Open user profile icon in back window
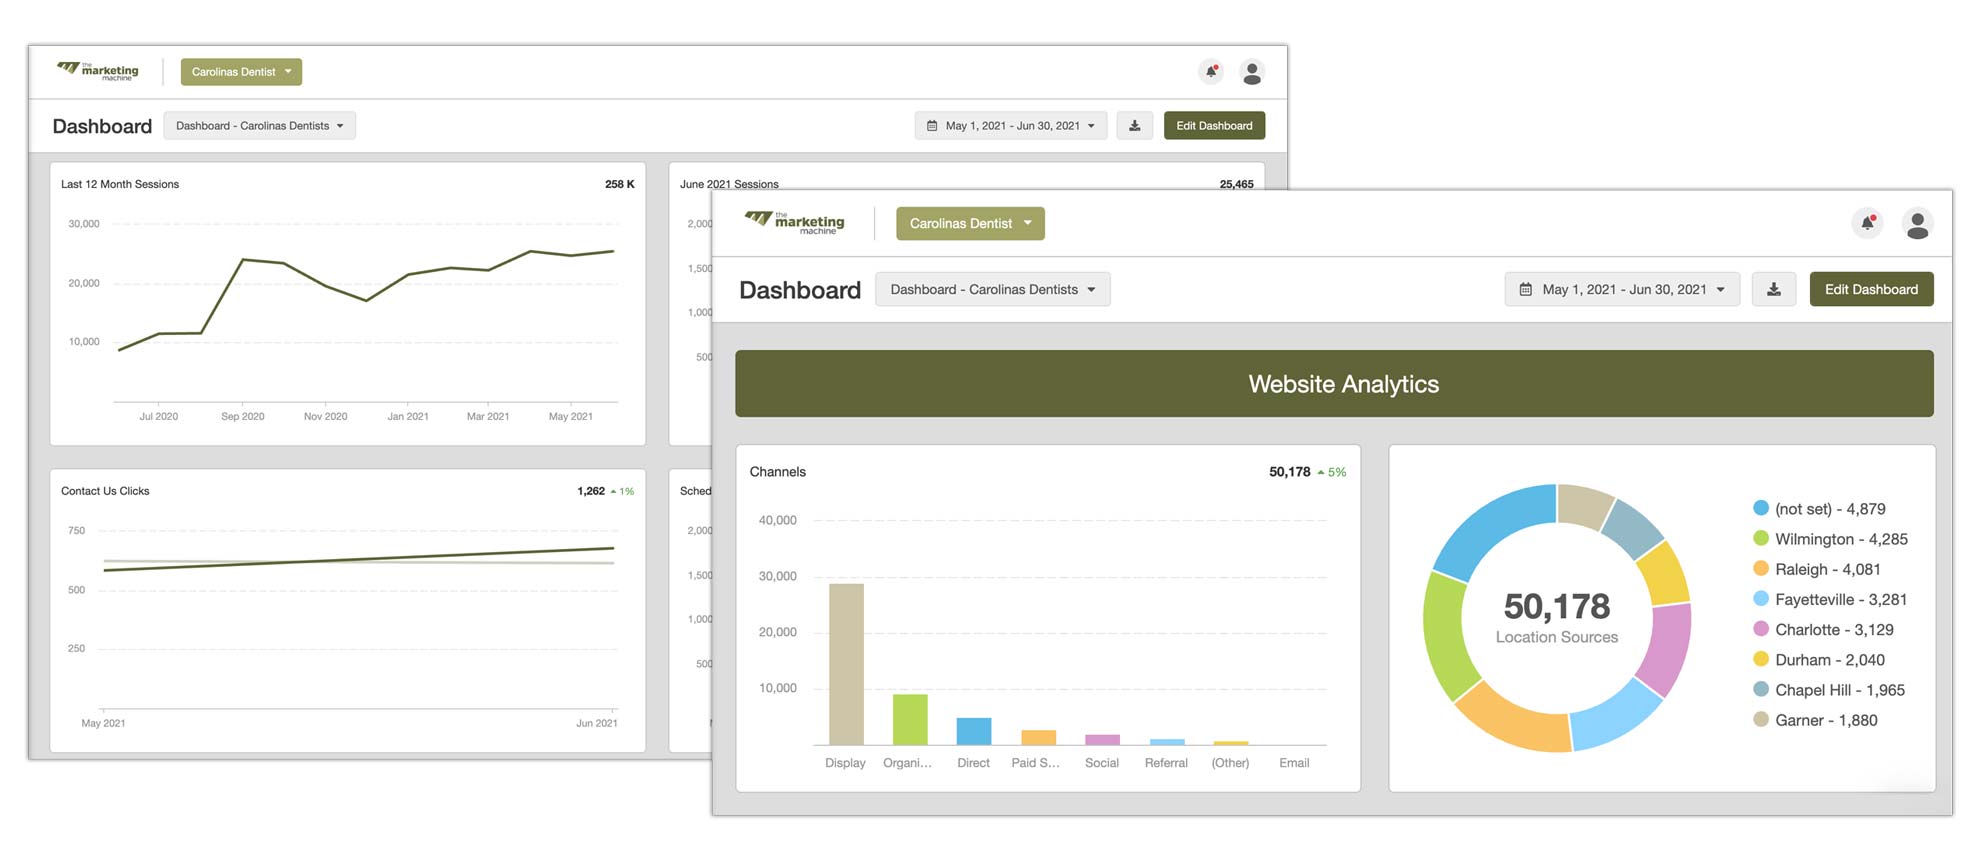1980x845 pixels. [x=1251, y=72]
